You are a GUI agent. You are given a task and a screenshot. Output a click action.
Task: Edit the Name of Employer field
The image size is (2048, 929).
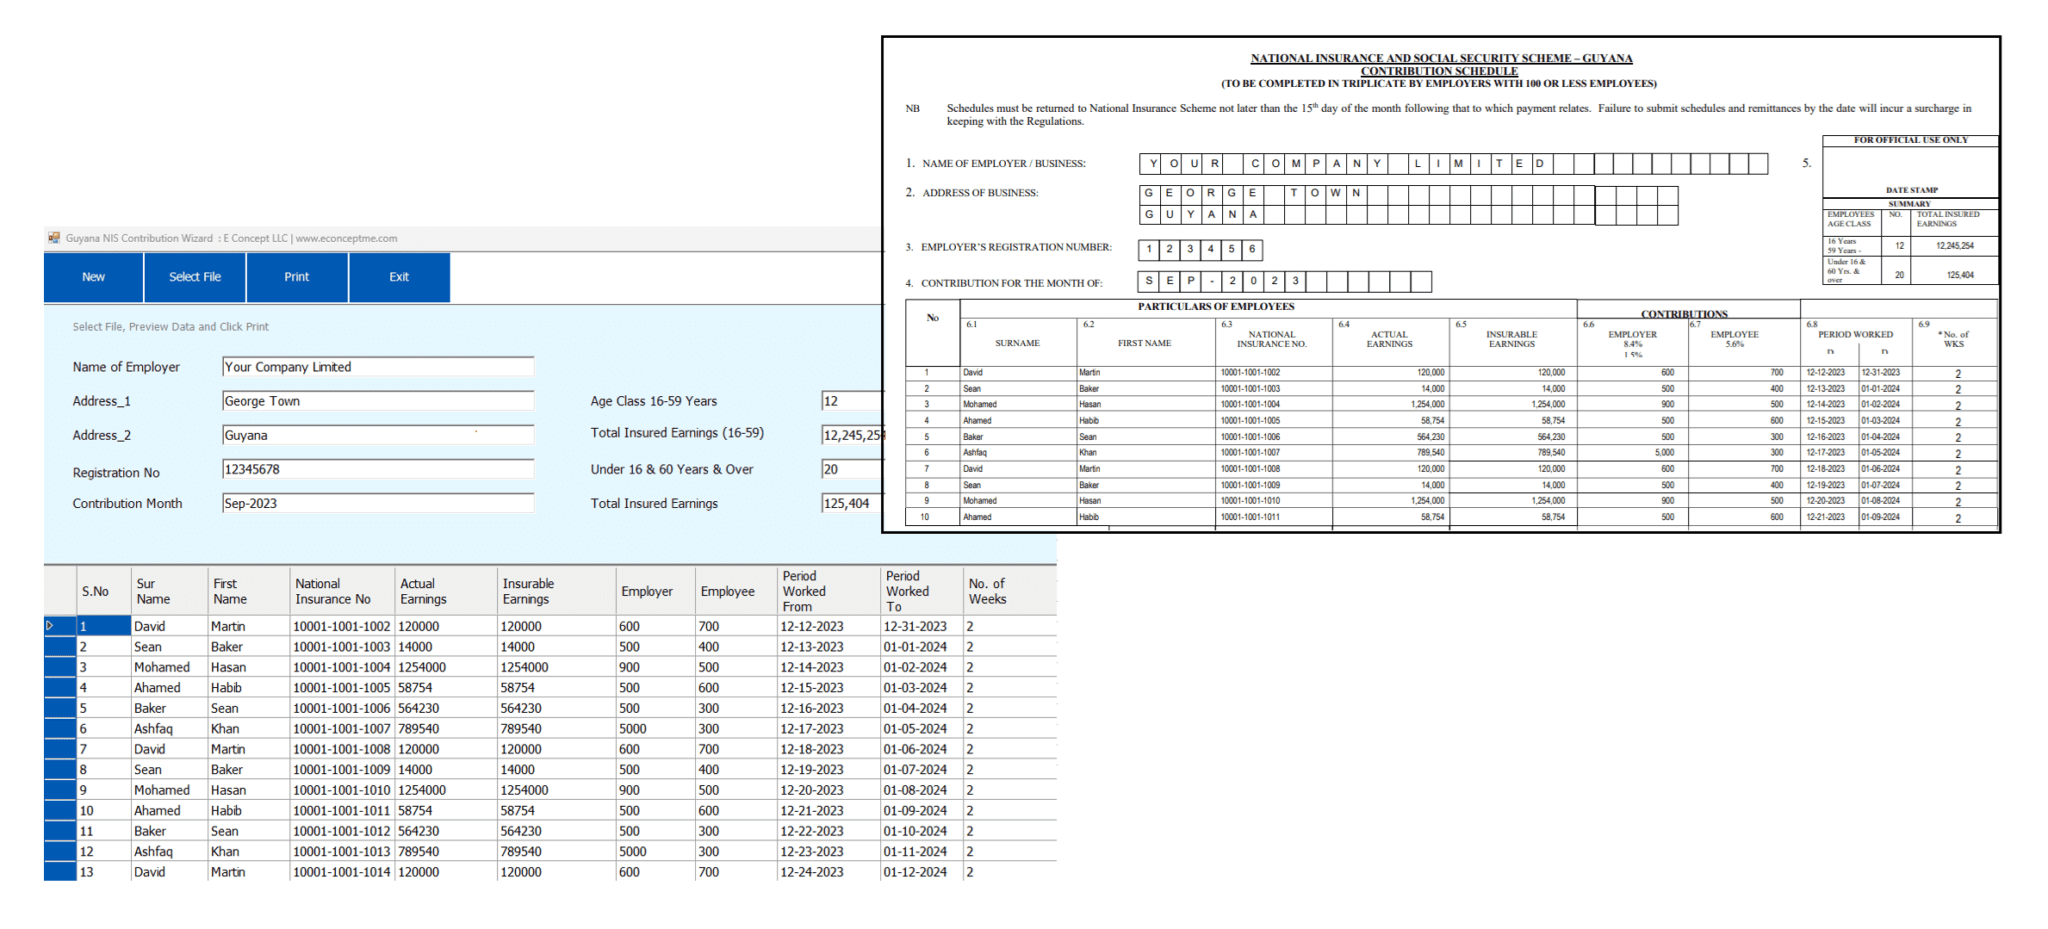click(x=378, y=367)
